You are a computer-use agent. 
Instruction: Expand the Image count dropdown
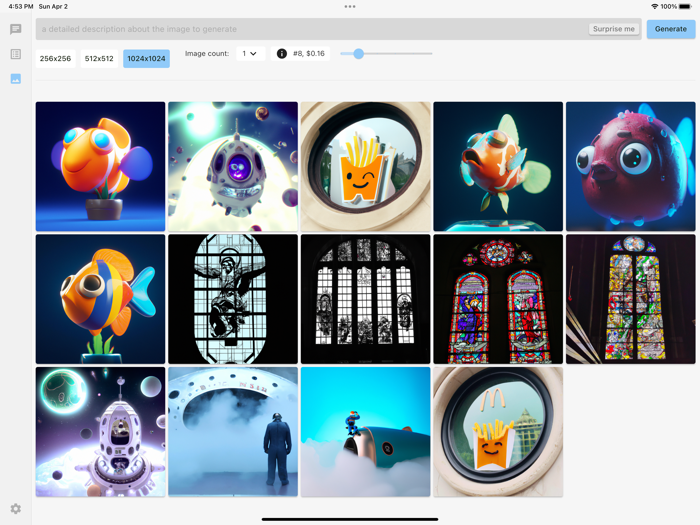[x=250, y=54]
